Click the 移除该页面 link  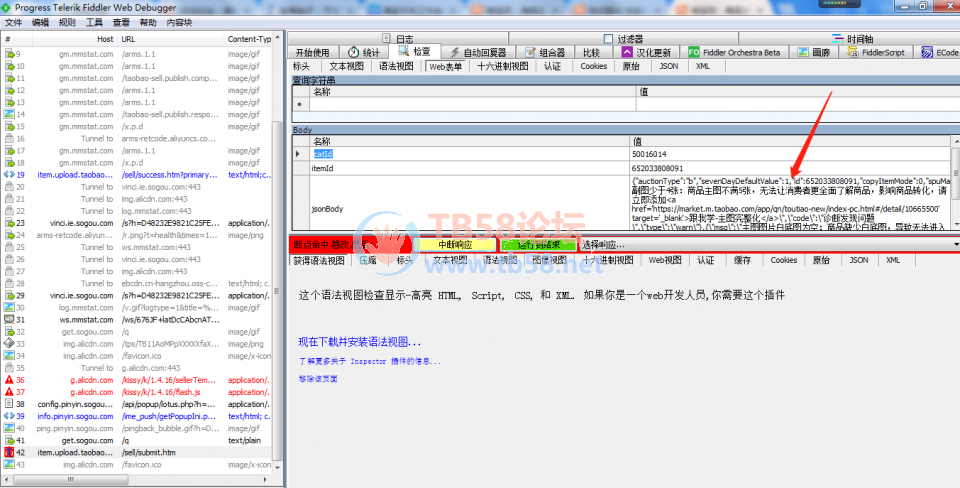click(318, 379)
